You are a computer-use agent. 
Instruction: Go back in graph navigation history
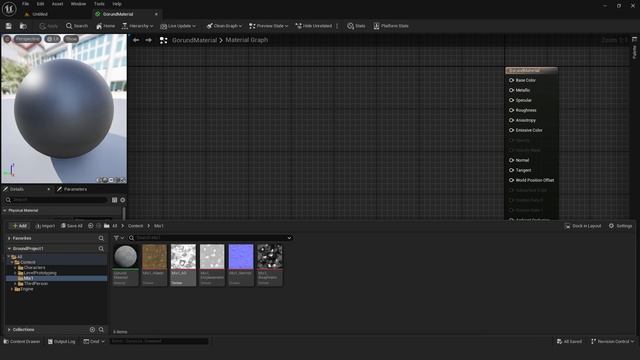click(136, 40)
